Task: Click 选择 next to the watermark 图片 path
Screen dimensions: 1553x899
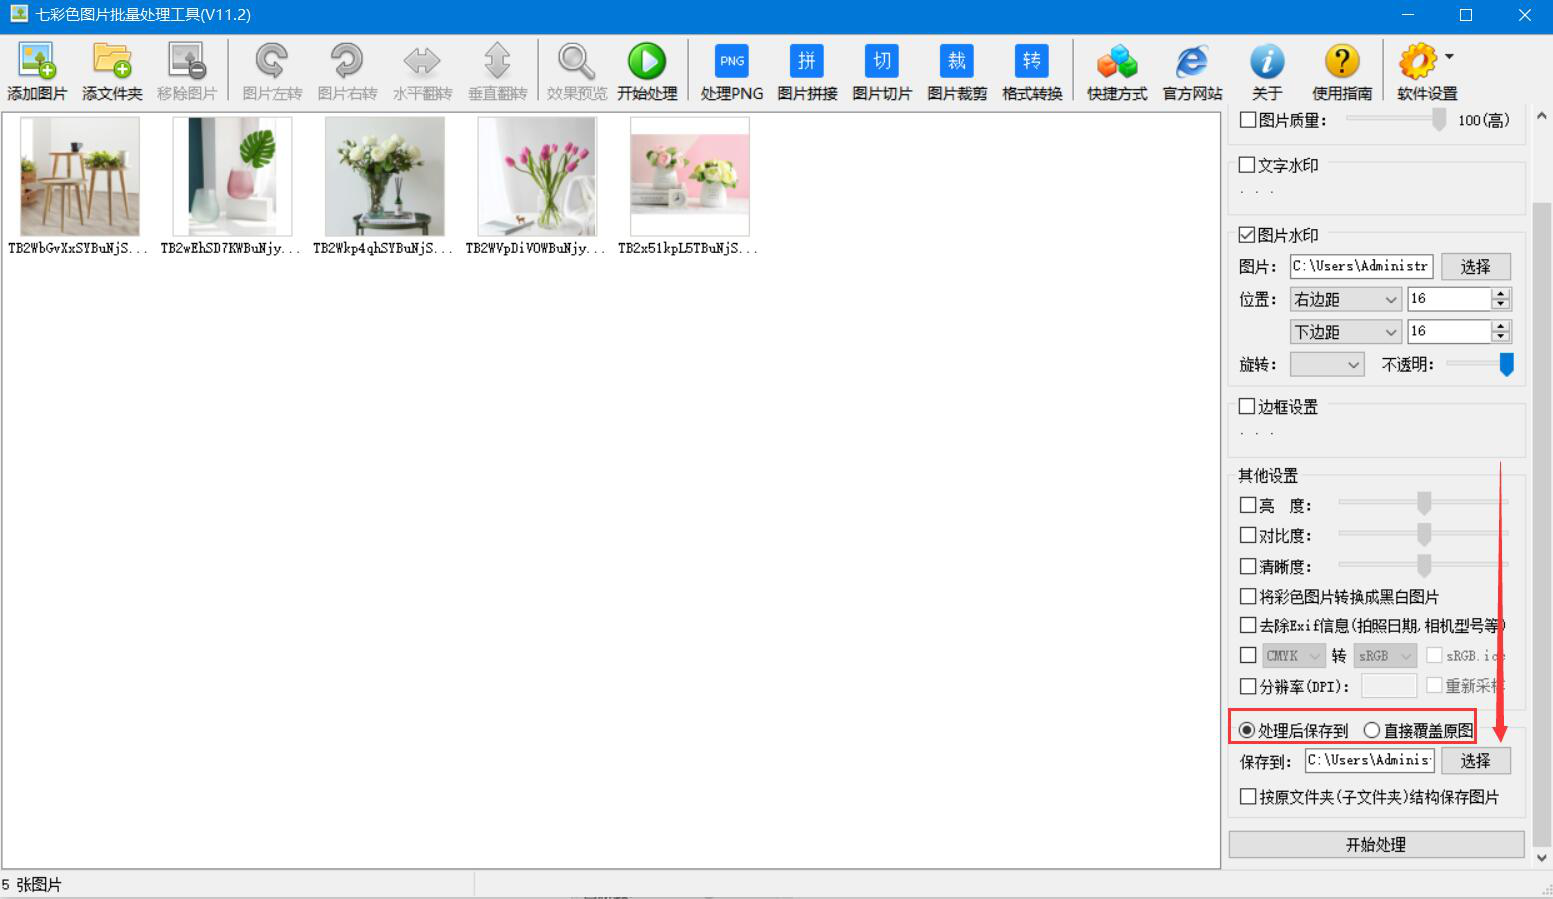Action: coord(1475,267)
